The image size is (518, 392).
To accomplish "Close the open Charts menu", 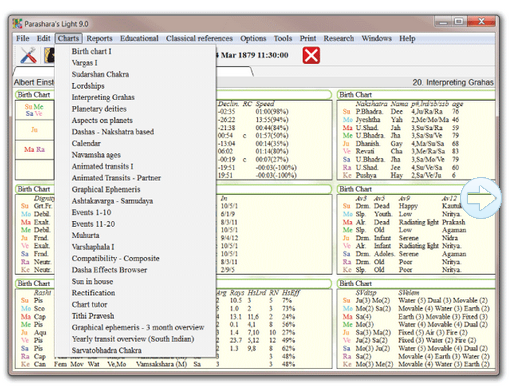I will coord(68,38).
